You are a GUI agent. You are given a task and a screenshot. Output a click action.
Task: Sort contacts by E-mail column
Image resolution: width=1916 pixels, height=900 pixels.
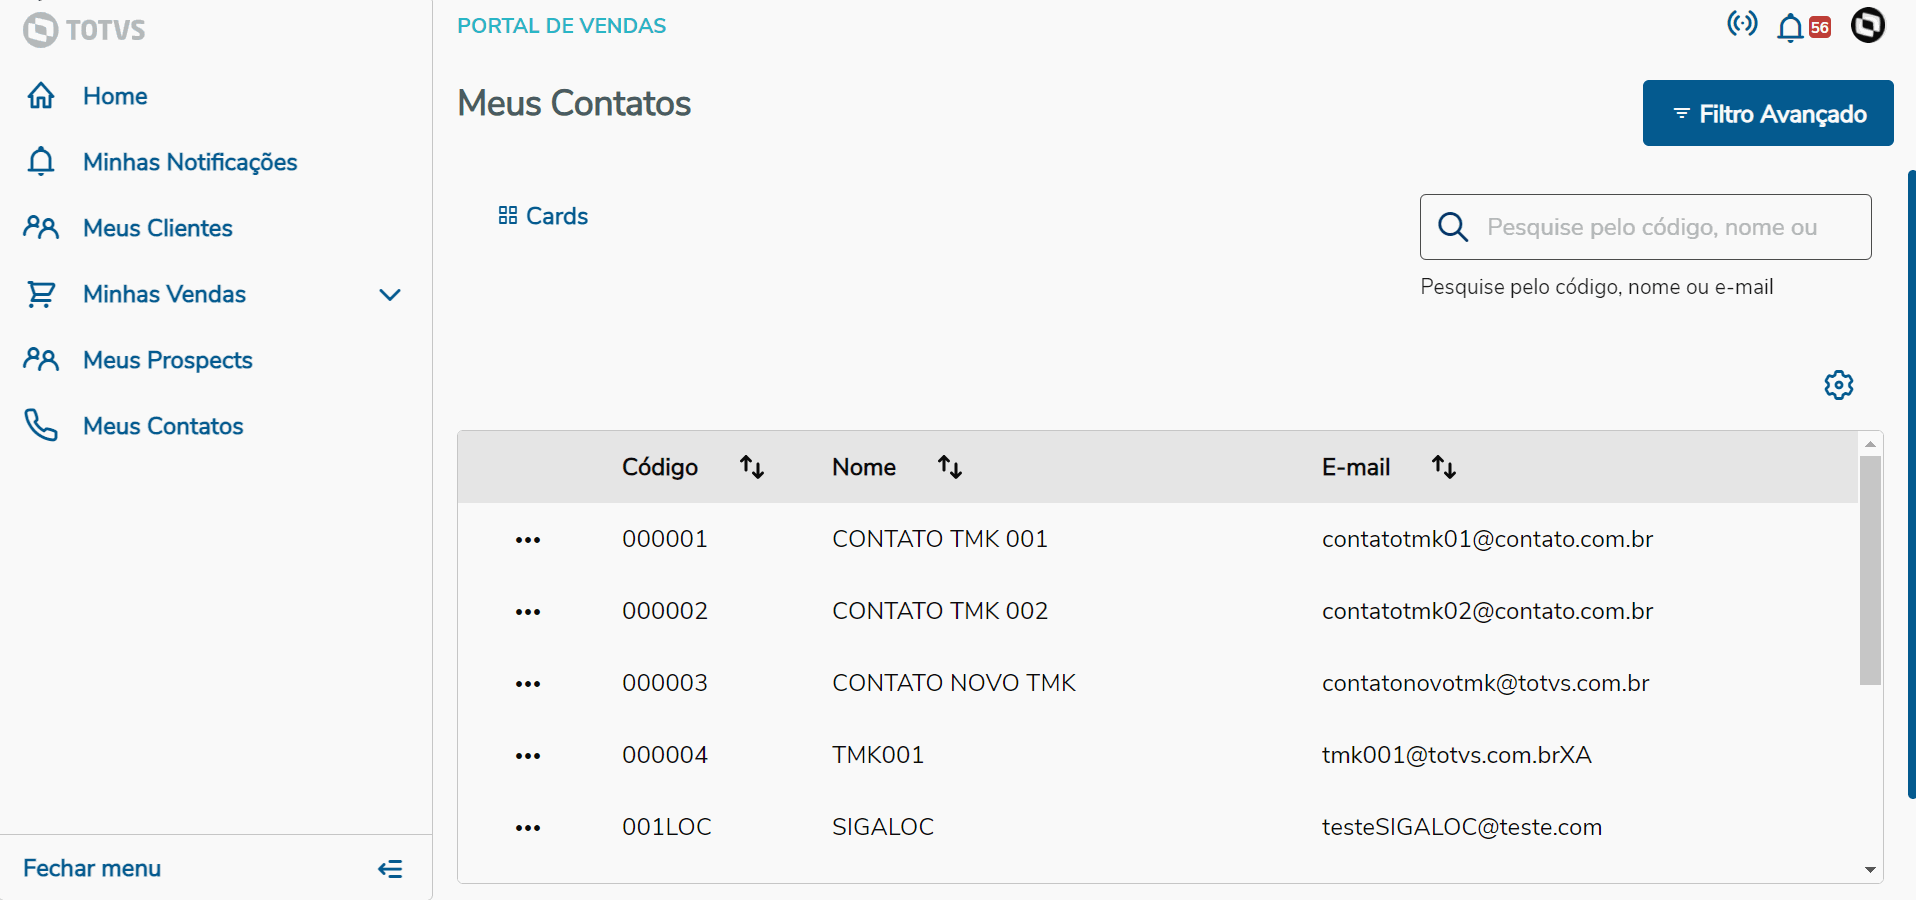click(1443, 467)
